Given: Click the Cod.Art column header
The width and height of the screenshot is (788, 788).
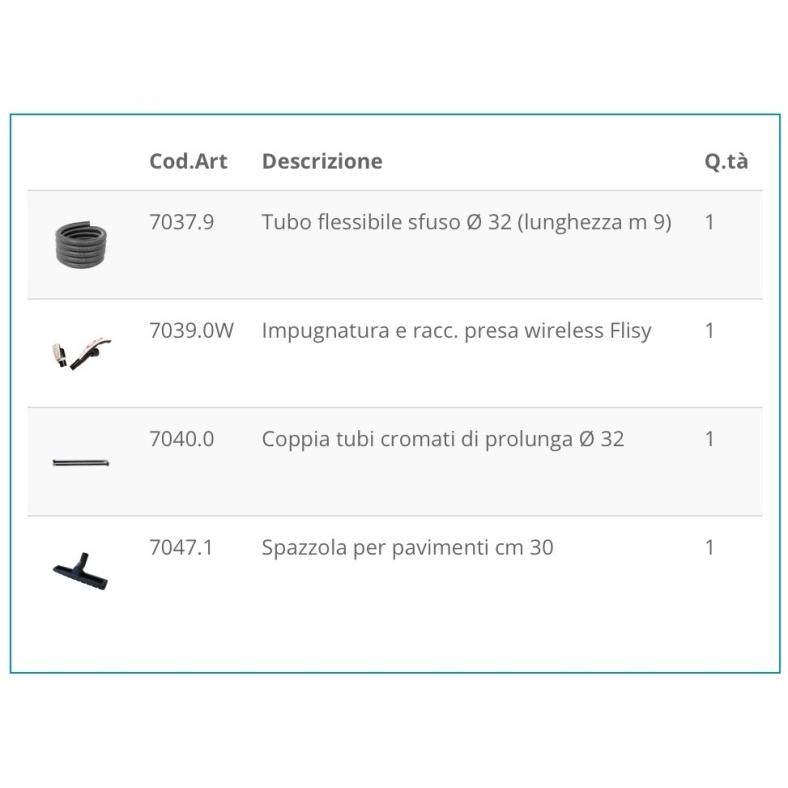Looking at the screenshot, I should 188,161.
